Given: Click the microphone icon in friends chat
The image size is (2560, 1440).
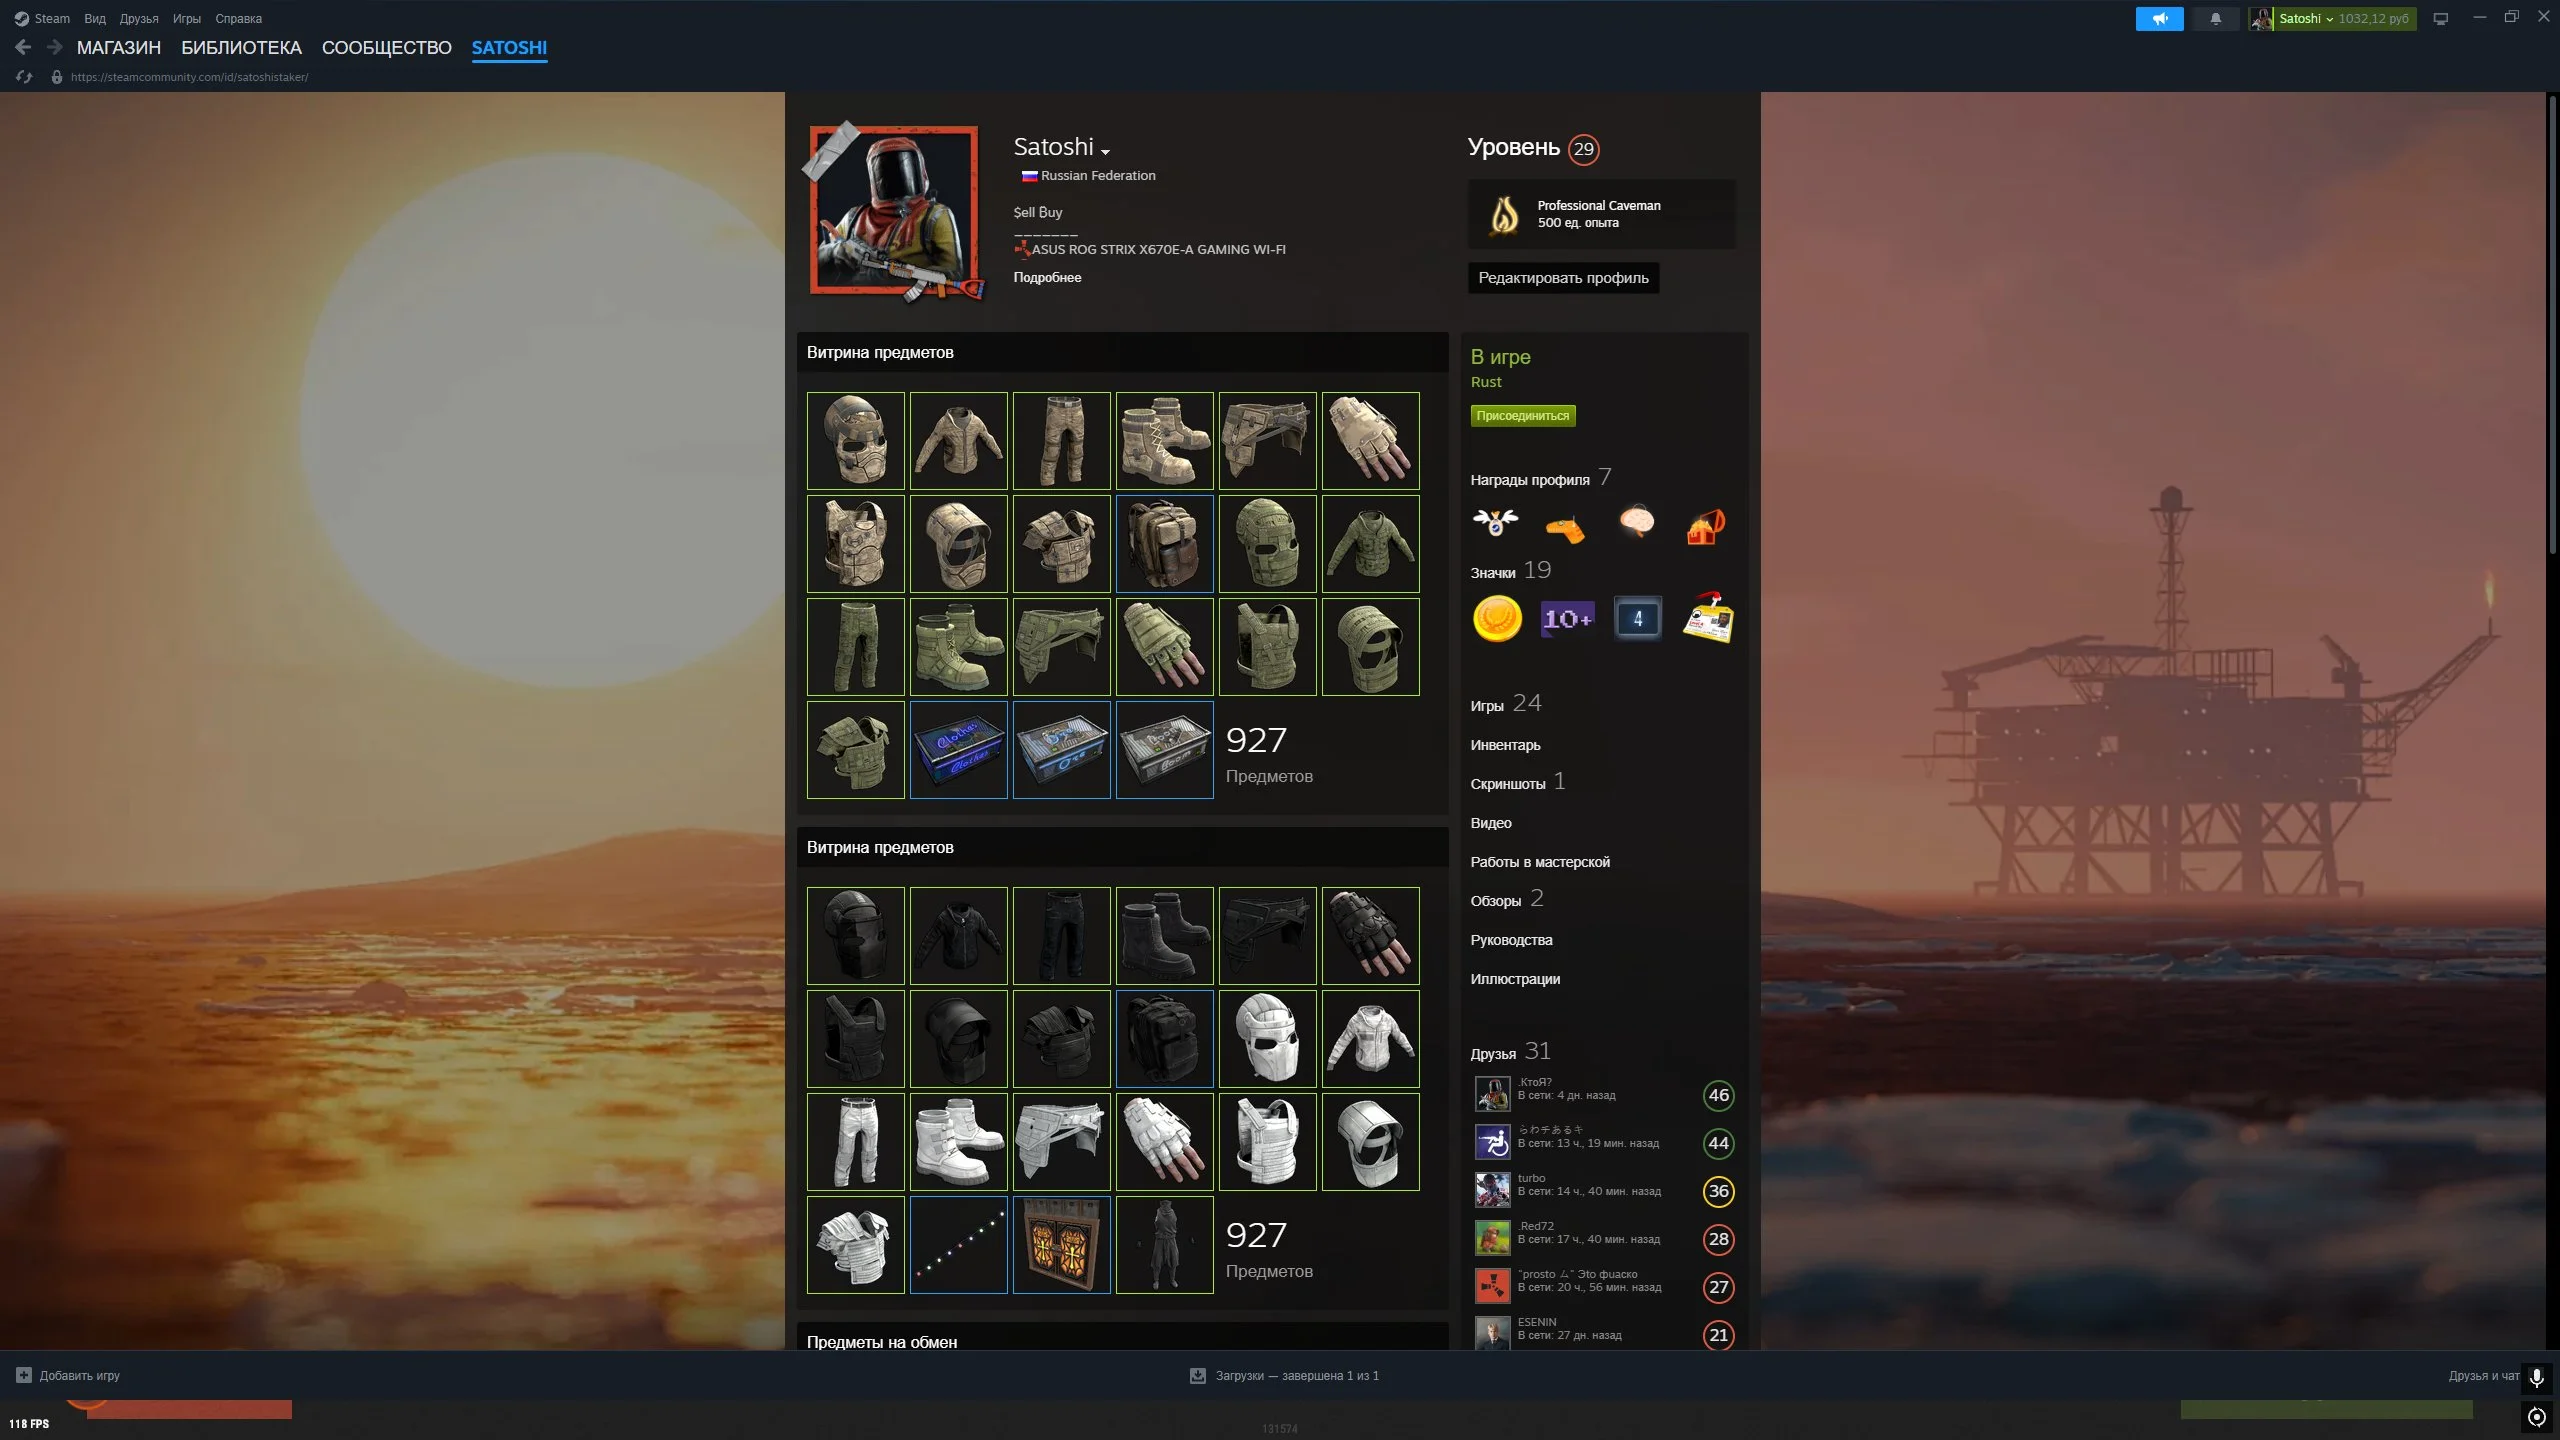Looking at the screenshot, I should (x=2536, y=1377).
